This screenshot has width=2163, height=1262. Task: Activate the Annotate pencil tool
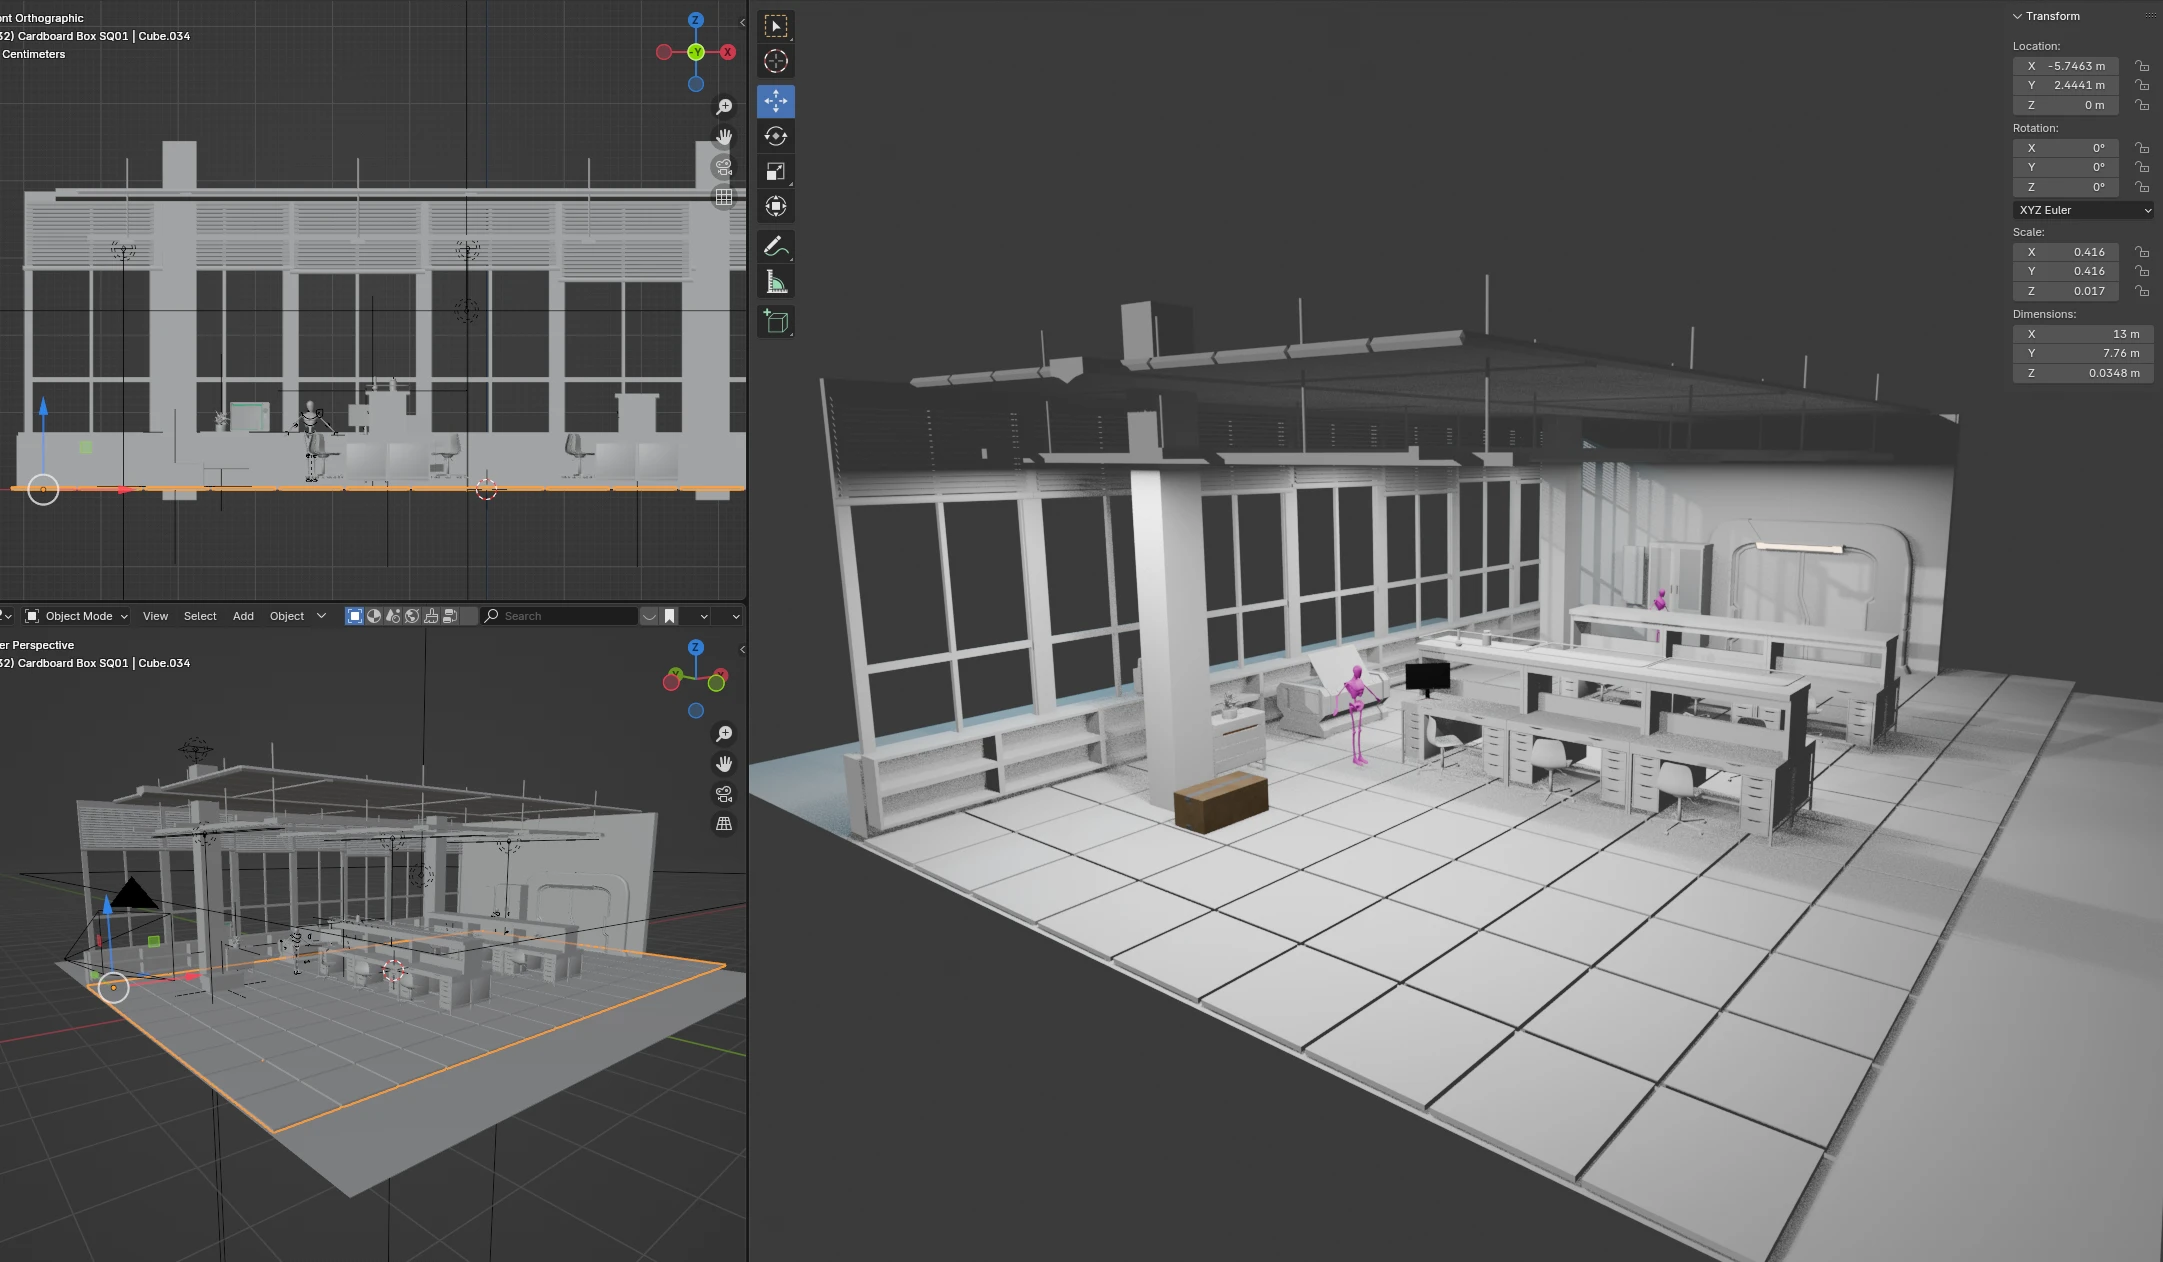point(776,246)
